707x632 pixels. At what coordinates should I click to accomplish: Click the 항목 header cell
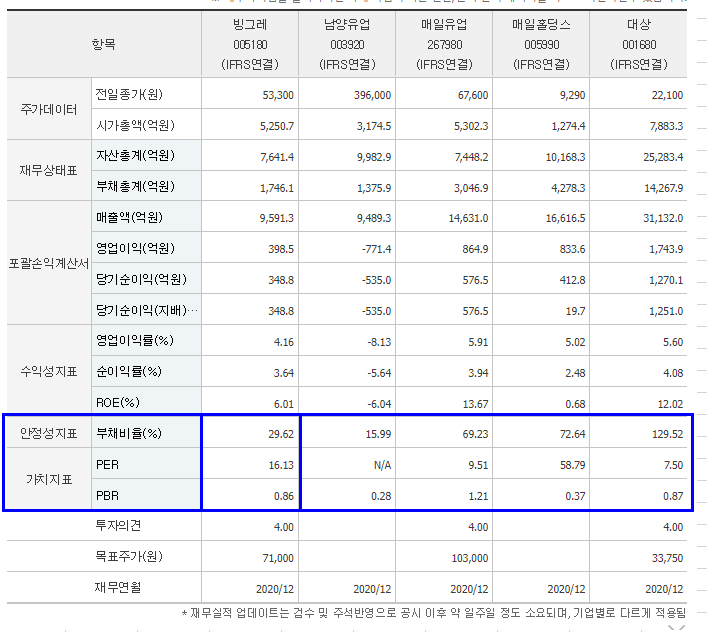tap(104, 44)
